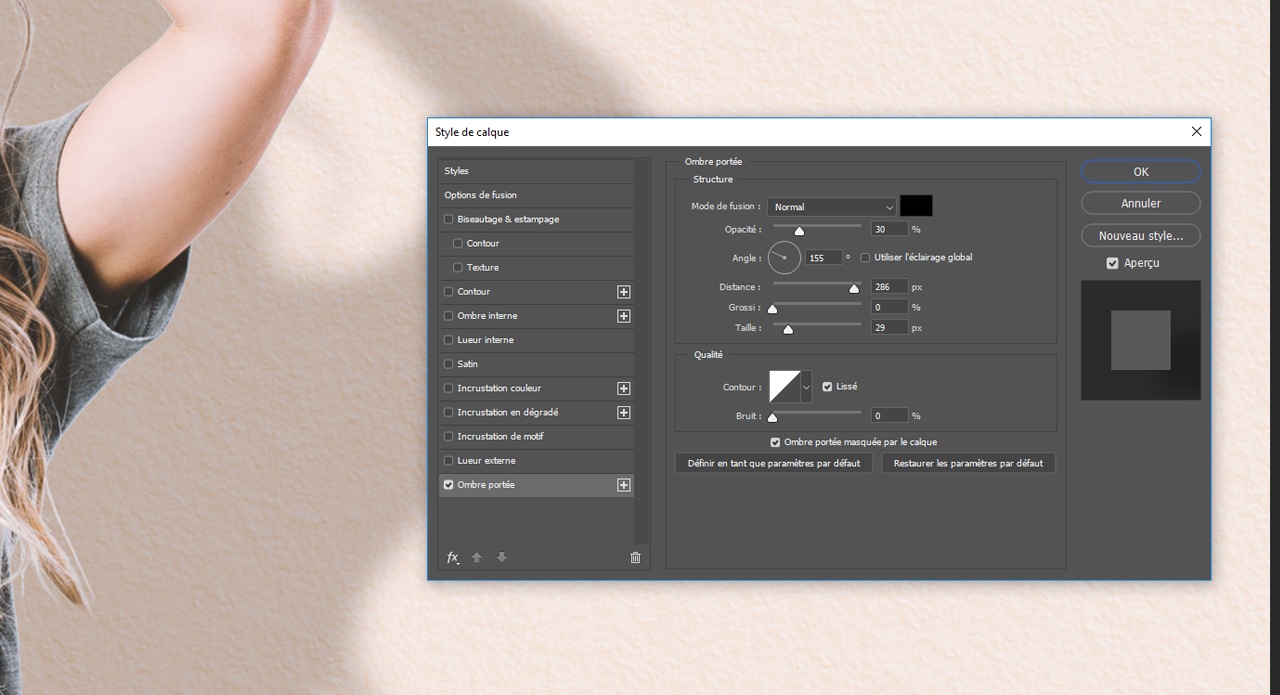Click the Distance slider handle
Viewport: 1280px width, 695px height.
(x=854, y=289)
